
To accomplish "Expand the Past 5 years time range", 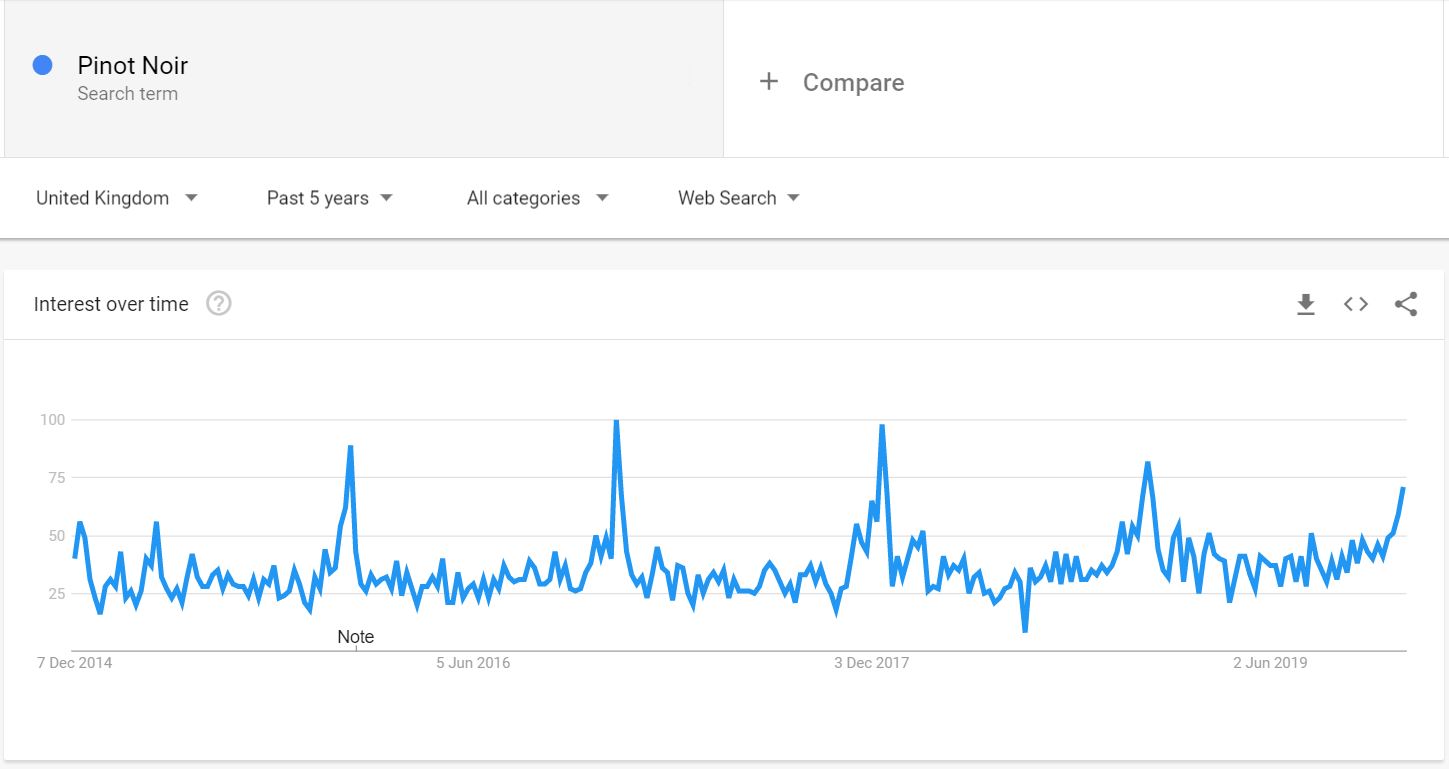I will pyautogui.click(x=330, y=198).
